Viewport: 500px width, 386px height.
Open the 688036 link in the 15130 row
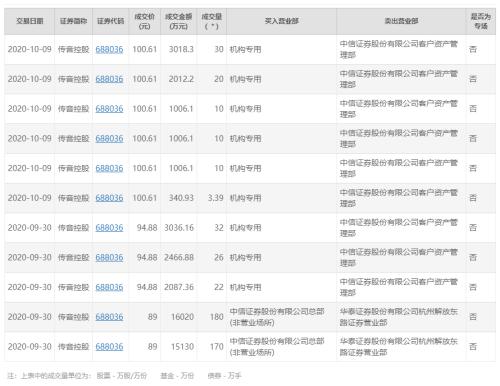point(109,347)
